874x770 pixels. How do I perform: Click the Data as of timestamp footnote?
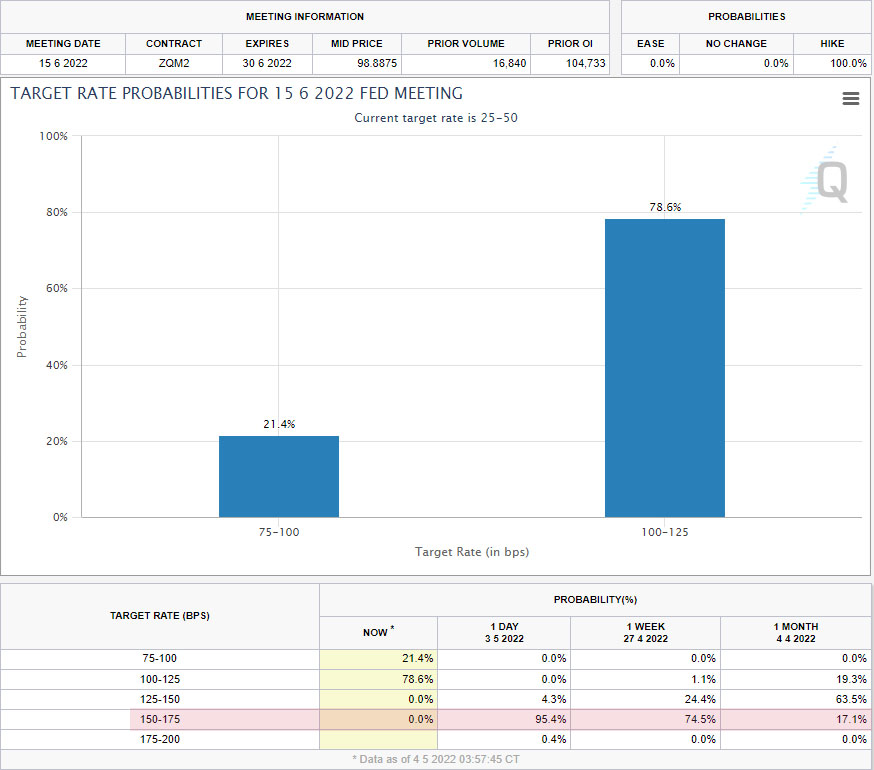pyautogui.click(x=436, y=759)
